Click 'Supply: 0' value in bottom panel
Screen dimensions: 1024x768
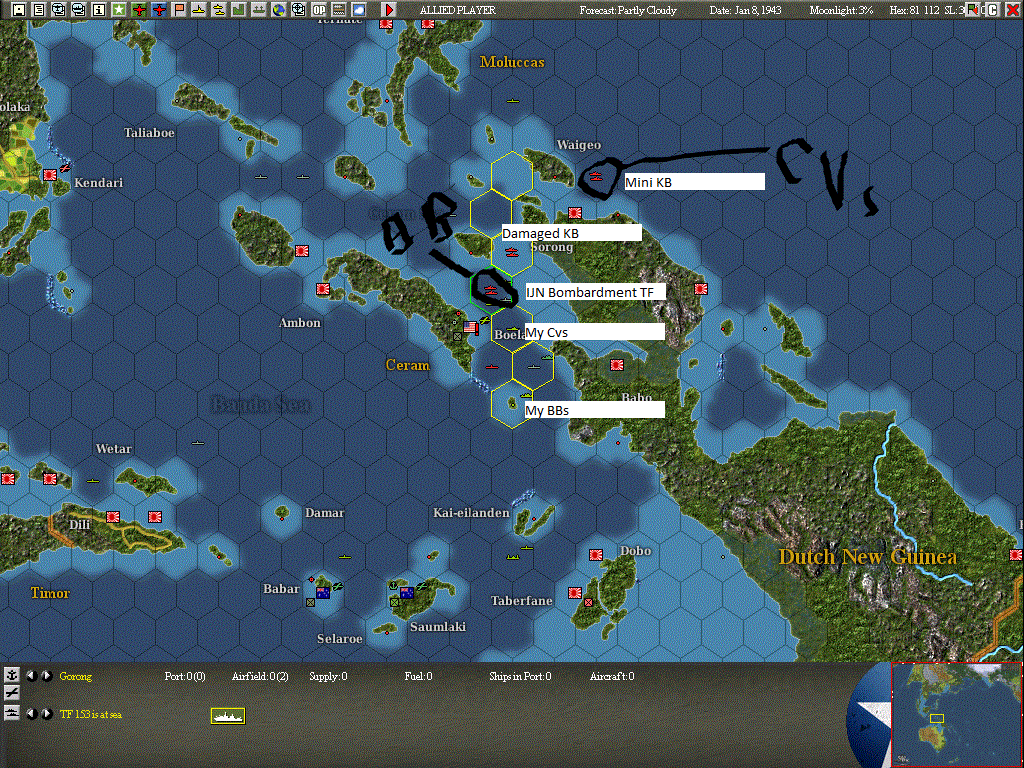(328, 676)
